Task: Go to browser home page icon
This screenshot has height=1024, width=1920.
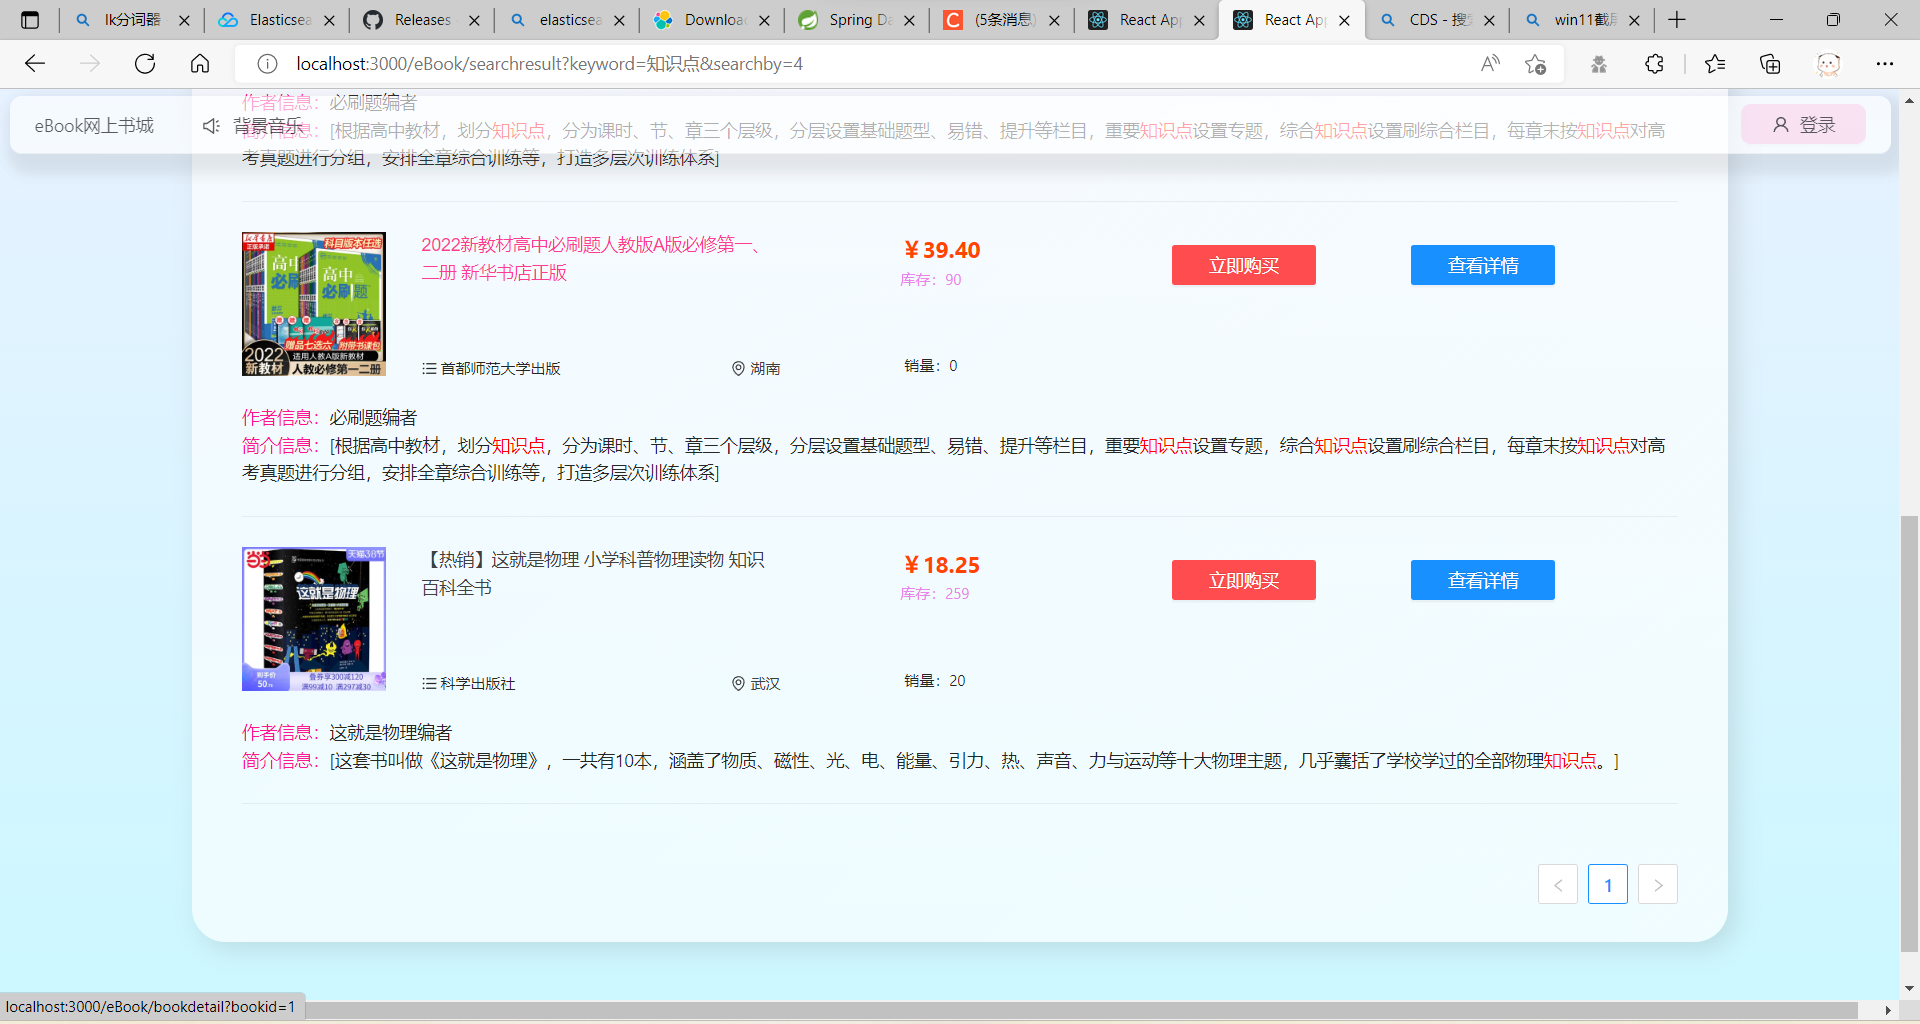Action: pos(200,64)
